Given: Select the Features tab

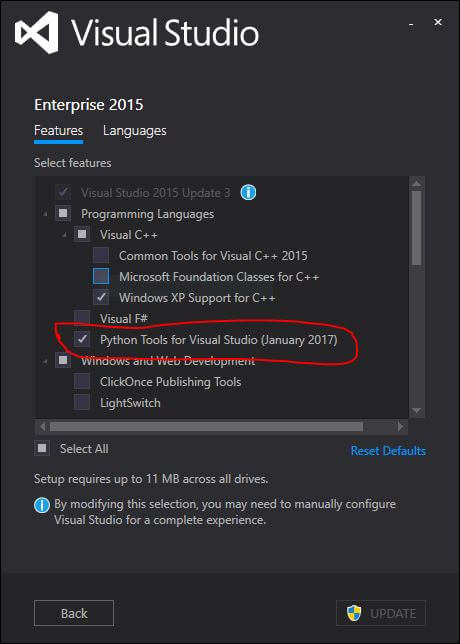Looking at the screenshot, I should 58,131.
